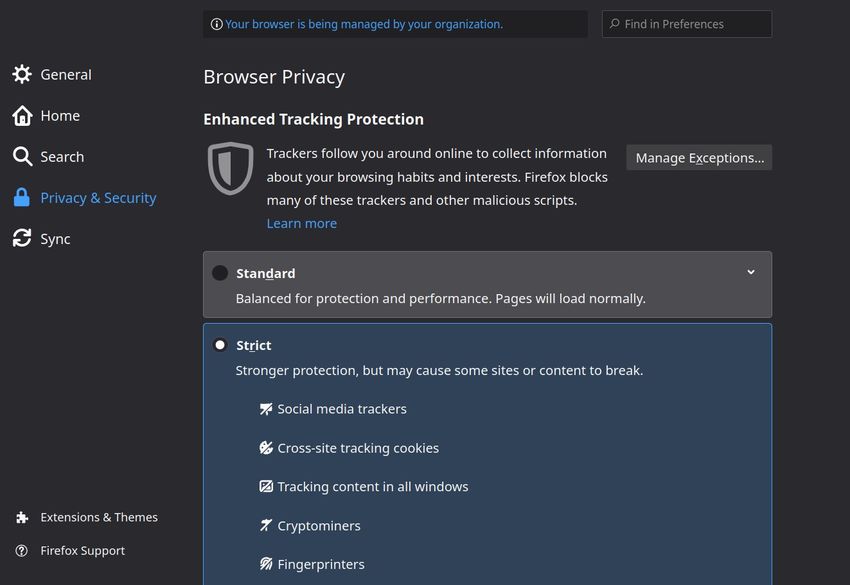Click the Firefox Support question mark icon
The image size is (850, 585).
coord(22,551)
